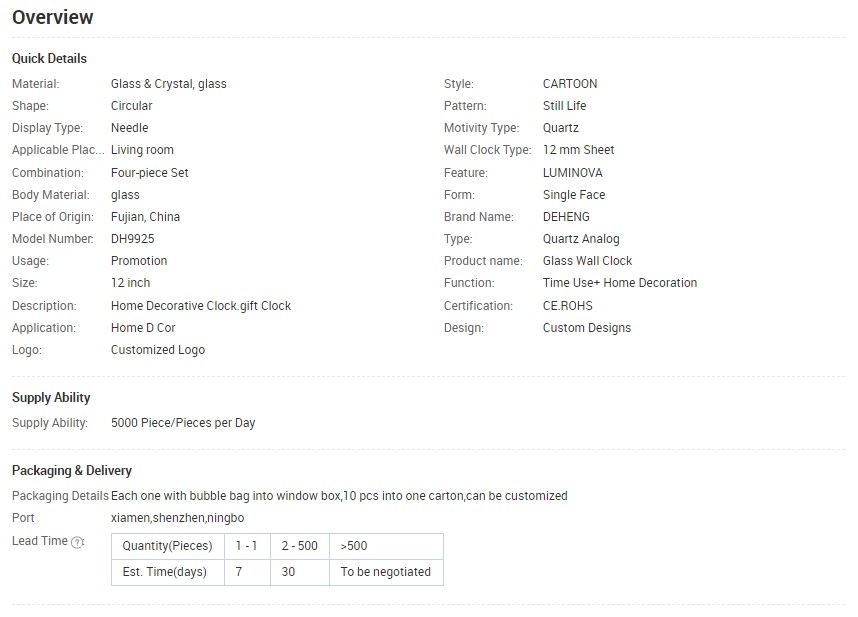Click the Place of Origin value Fujian, China
The width and height of the screenshot is (858, 617).
145,217
